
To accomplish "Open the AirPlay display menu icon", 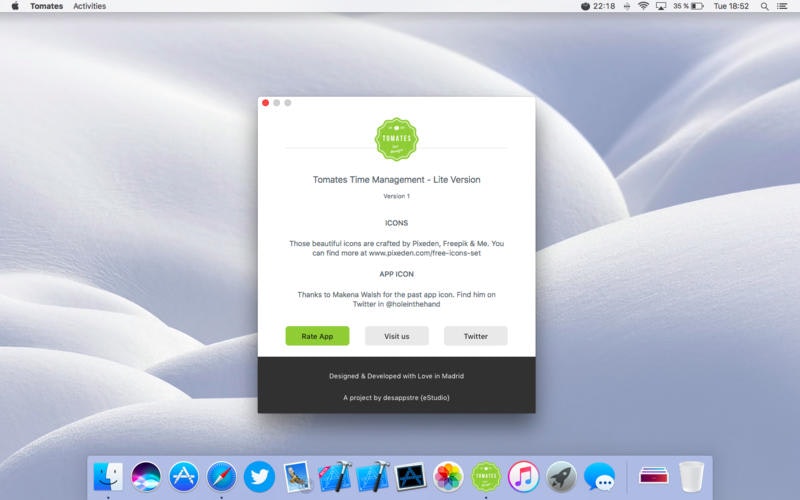I will coord(661,6).
